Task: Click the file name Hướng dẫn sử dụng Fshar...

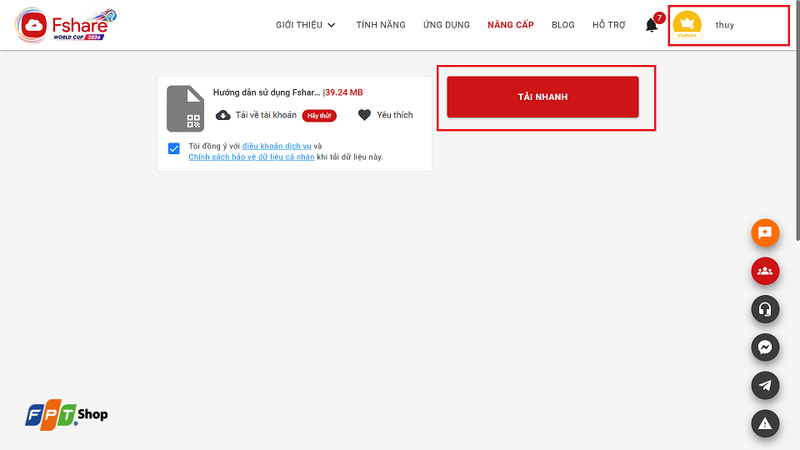Action: coord(266,92)
